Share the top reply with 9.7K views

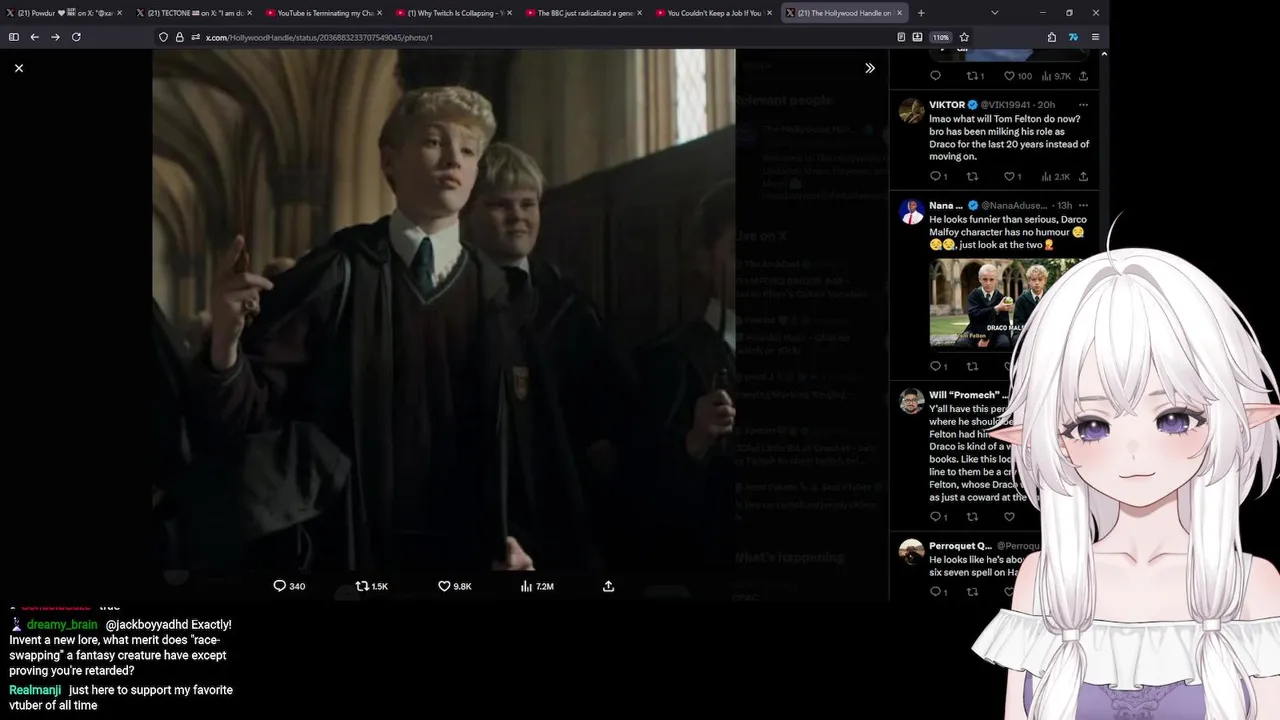point(1083,76)
